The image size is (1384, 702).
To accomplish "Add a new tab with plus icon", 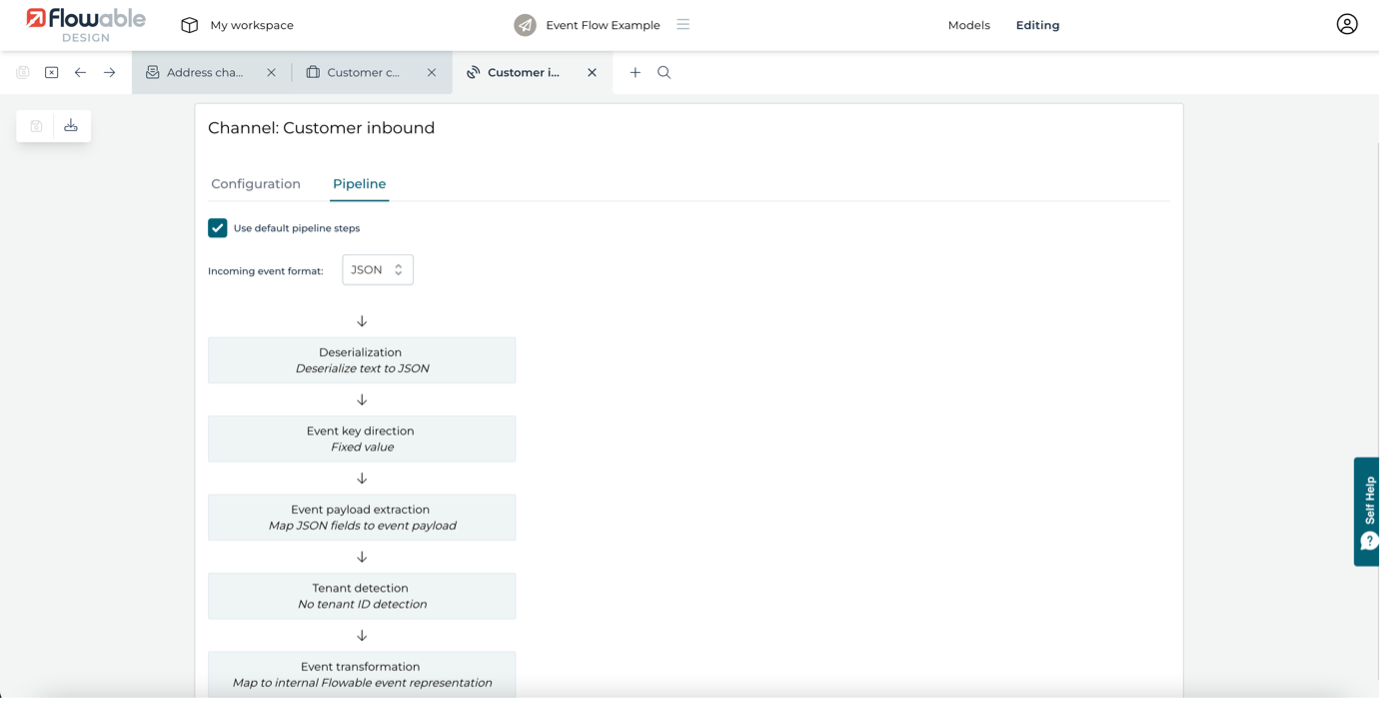I will point(635,73).
